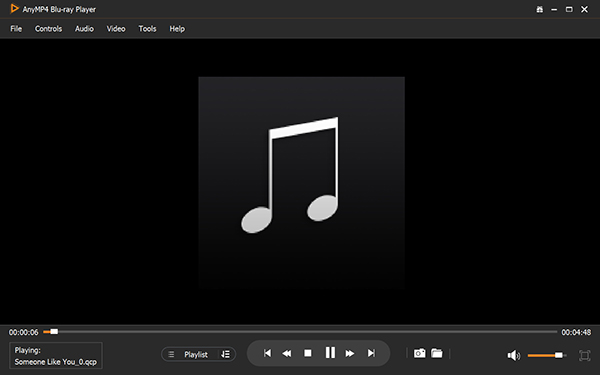
Task: Toggle fullscreen mode icon
Action: (x=584, y=355)
